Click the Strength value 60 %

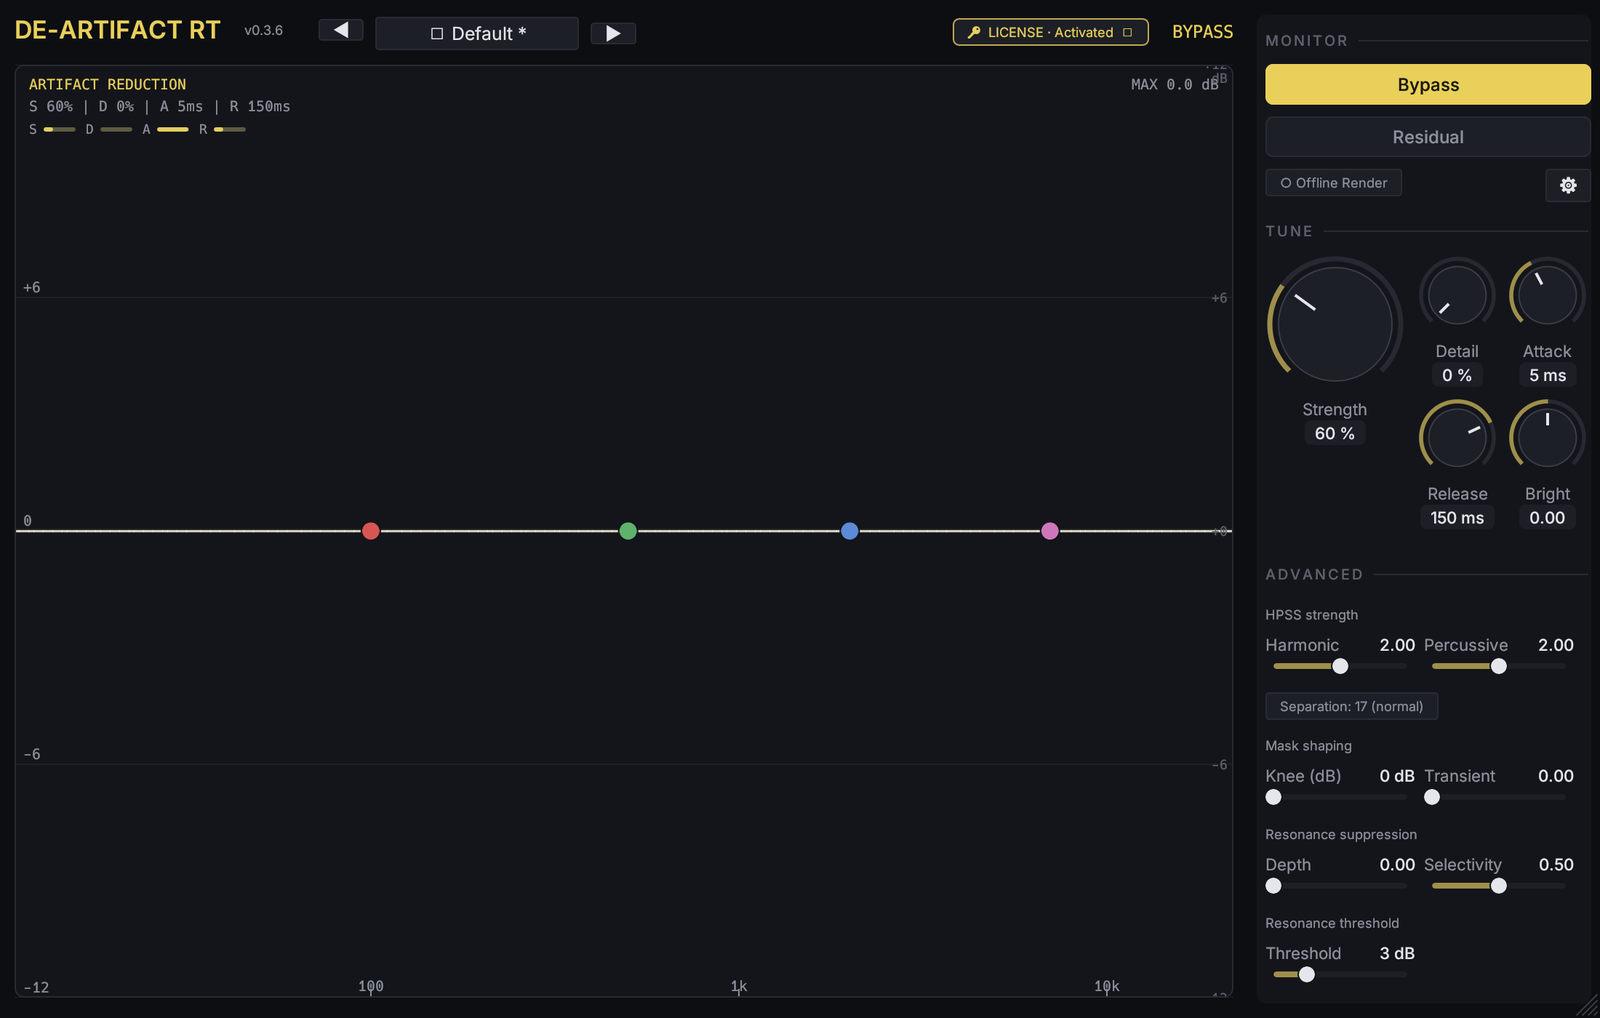[1335, 433]
